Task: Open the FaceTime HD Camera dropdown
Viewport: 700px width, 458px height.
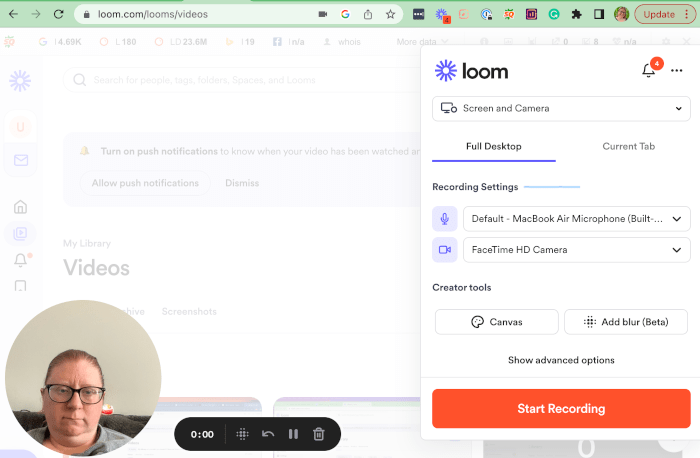Action: 577,250
